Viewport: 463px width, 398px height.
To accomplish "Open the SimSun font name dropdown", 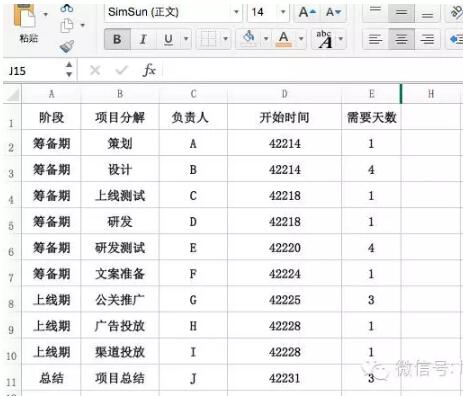I will click(x=236, y=12).
